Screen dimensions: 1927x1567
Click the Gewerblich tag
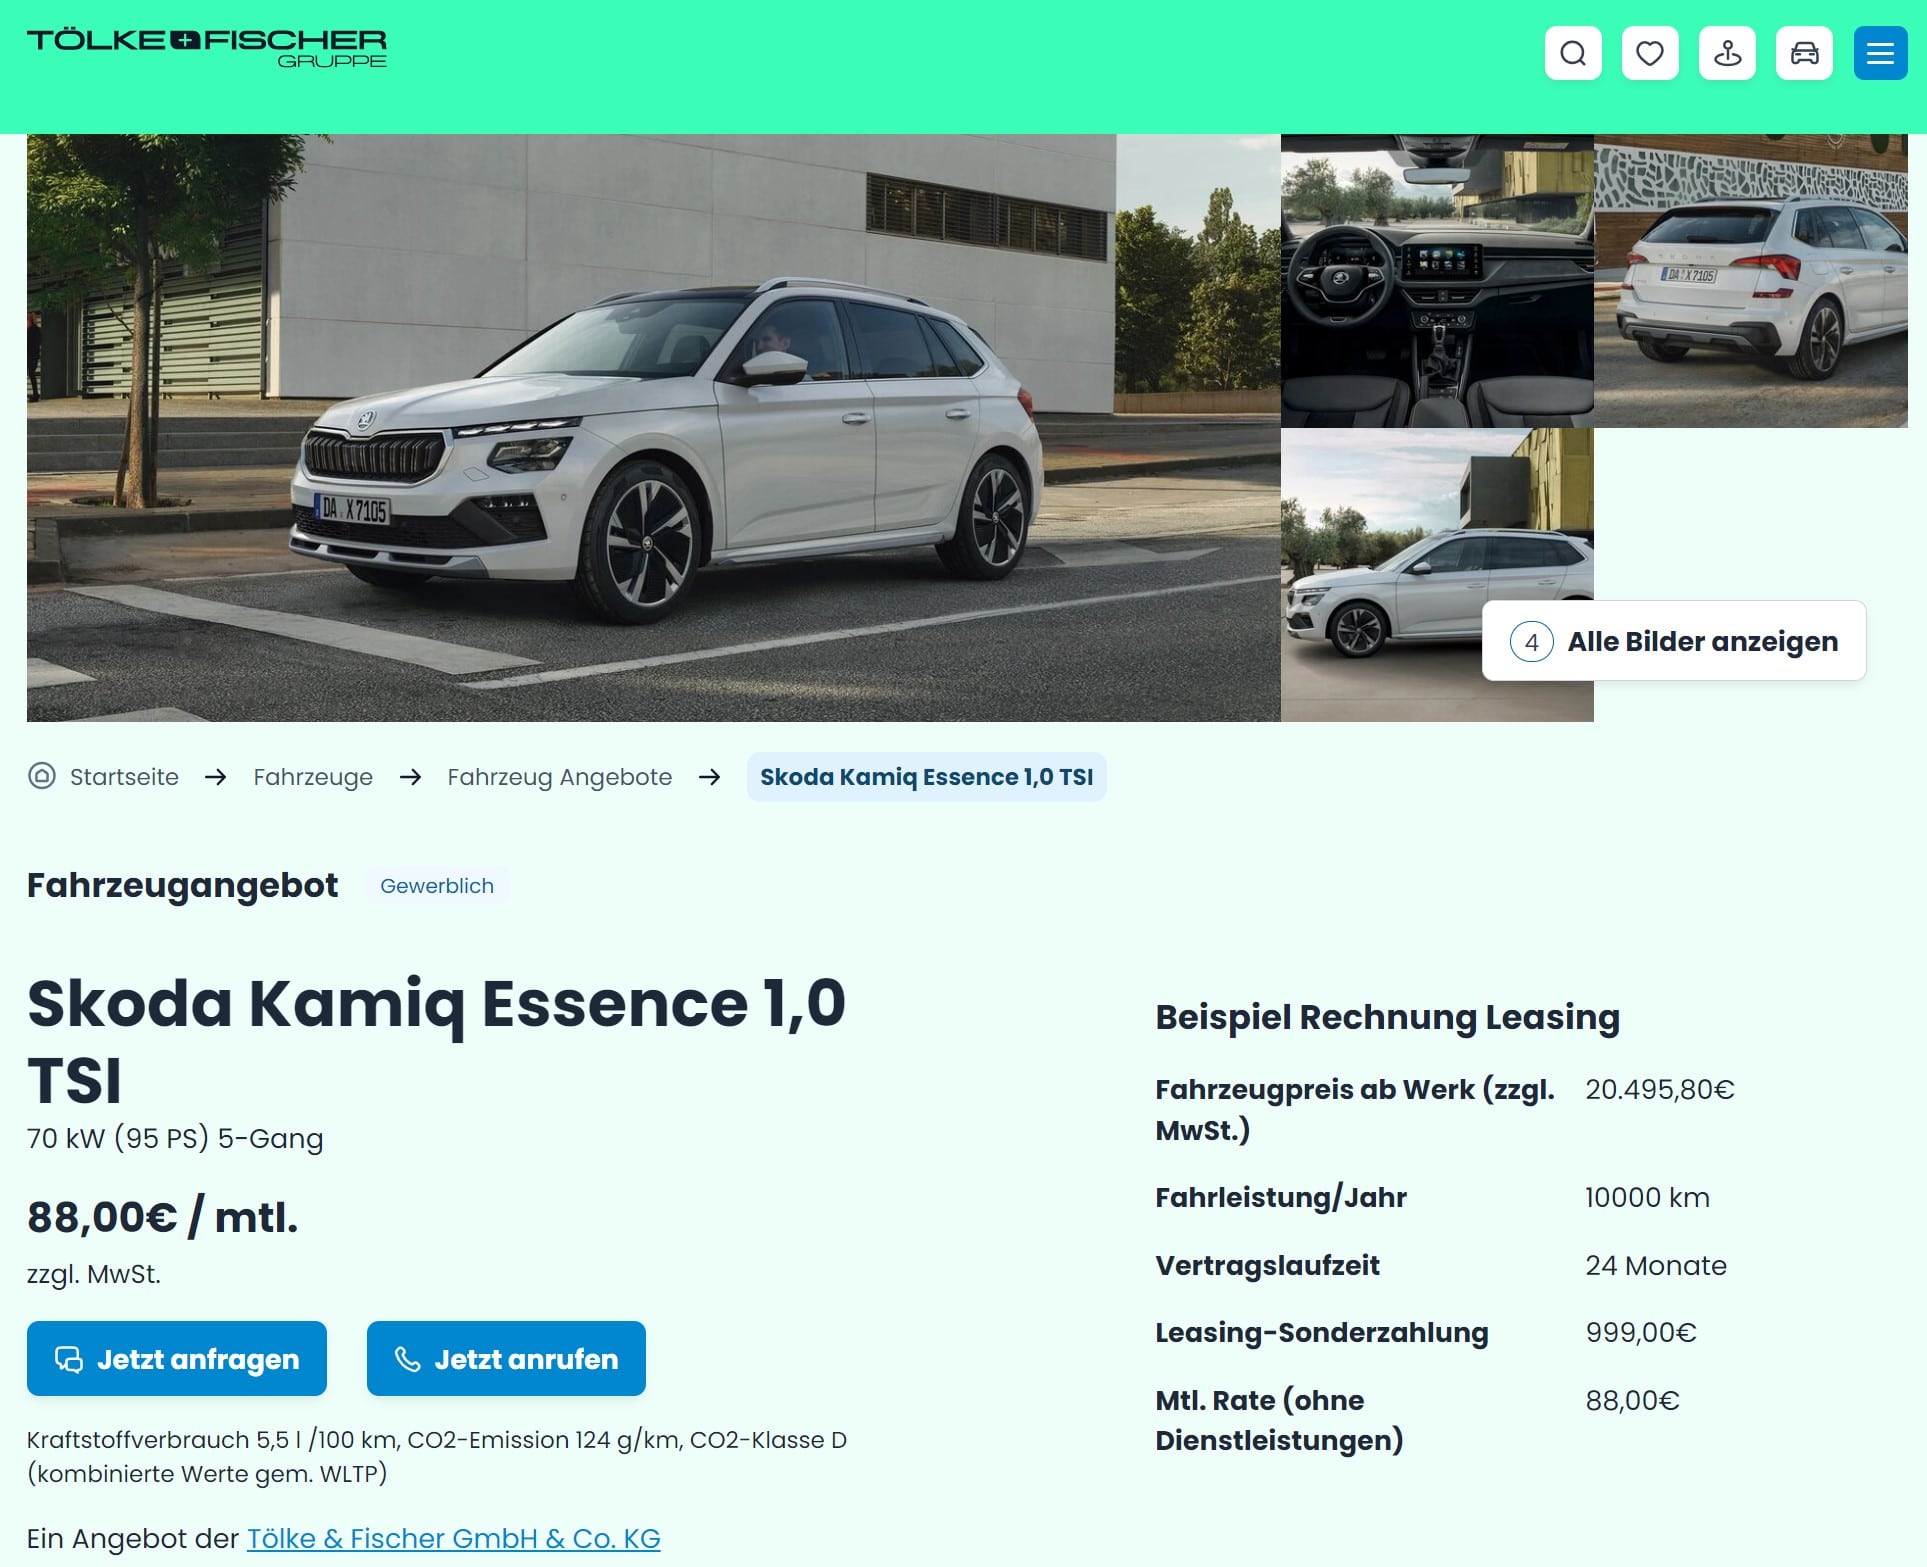437,886
